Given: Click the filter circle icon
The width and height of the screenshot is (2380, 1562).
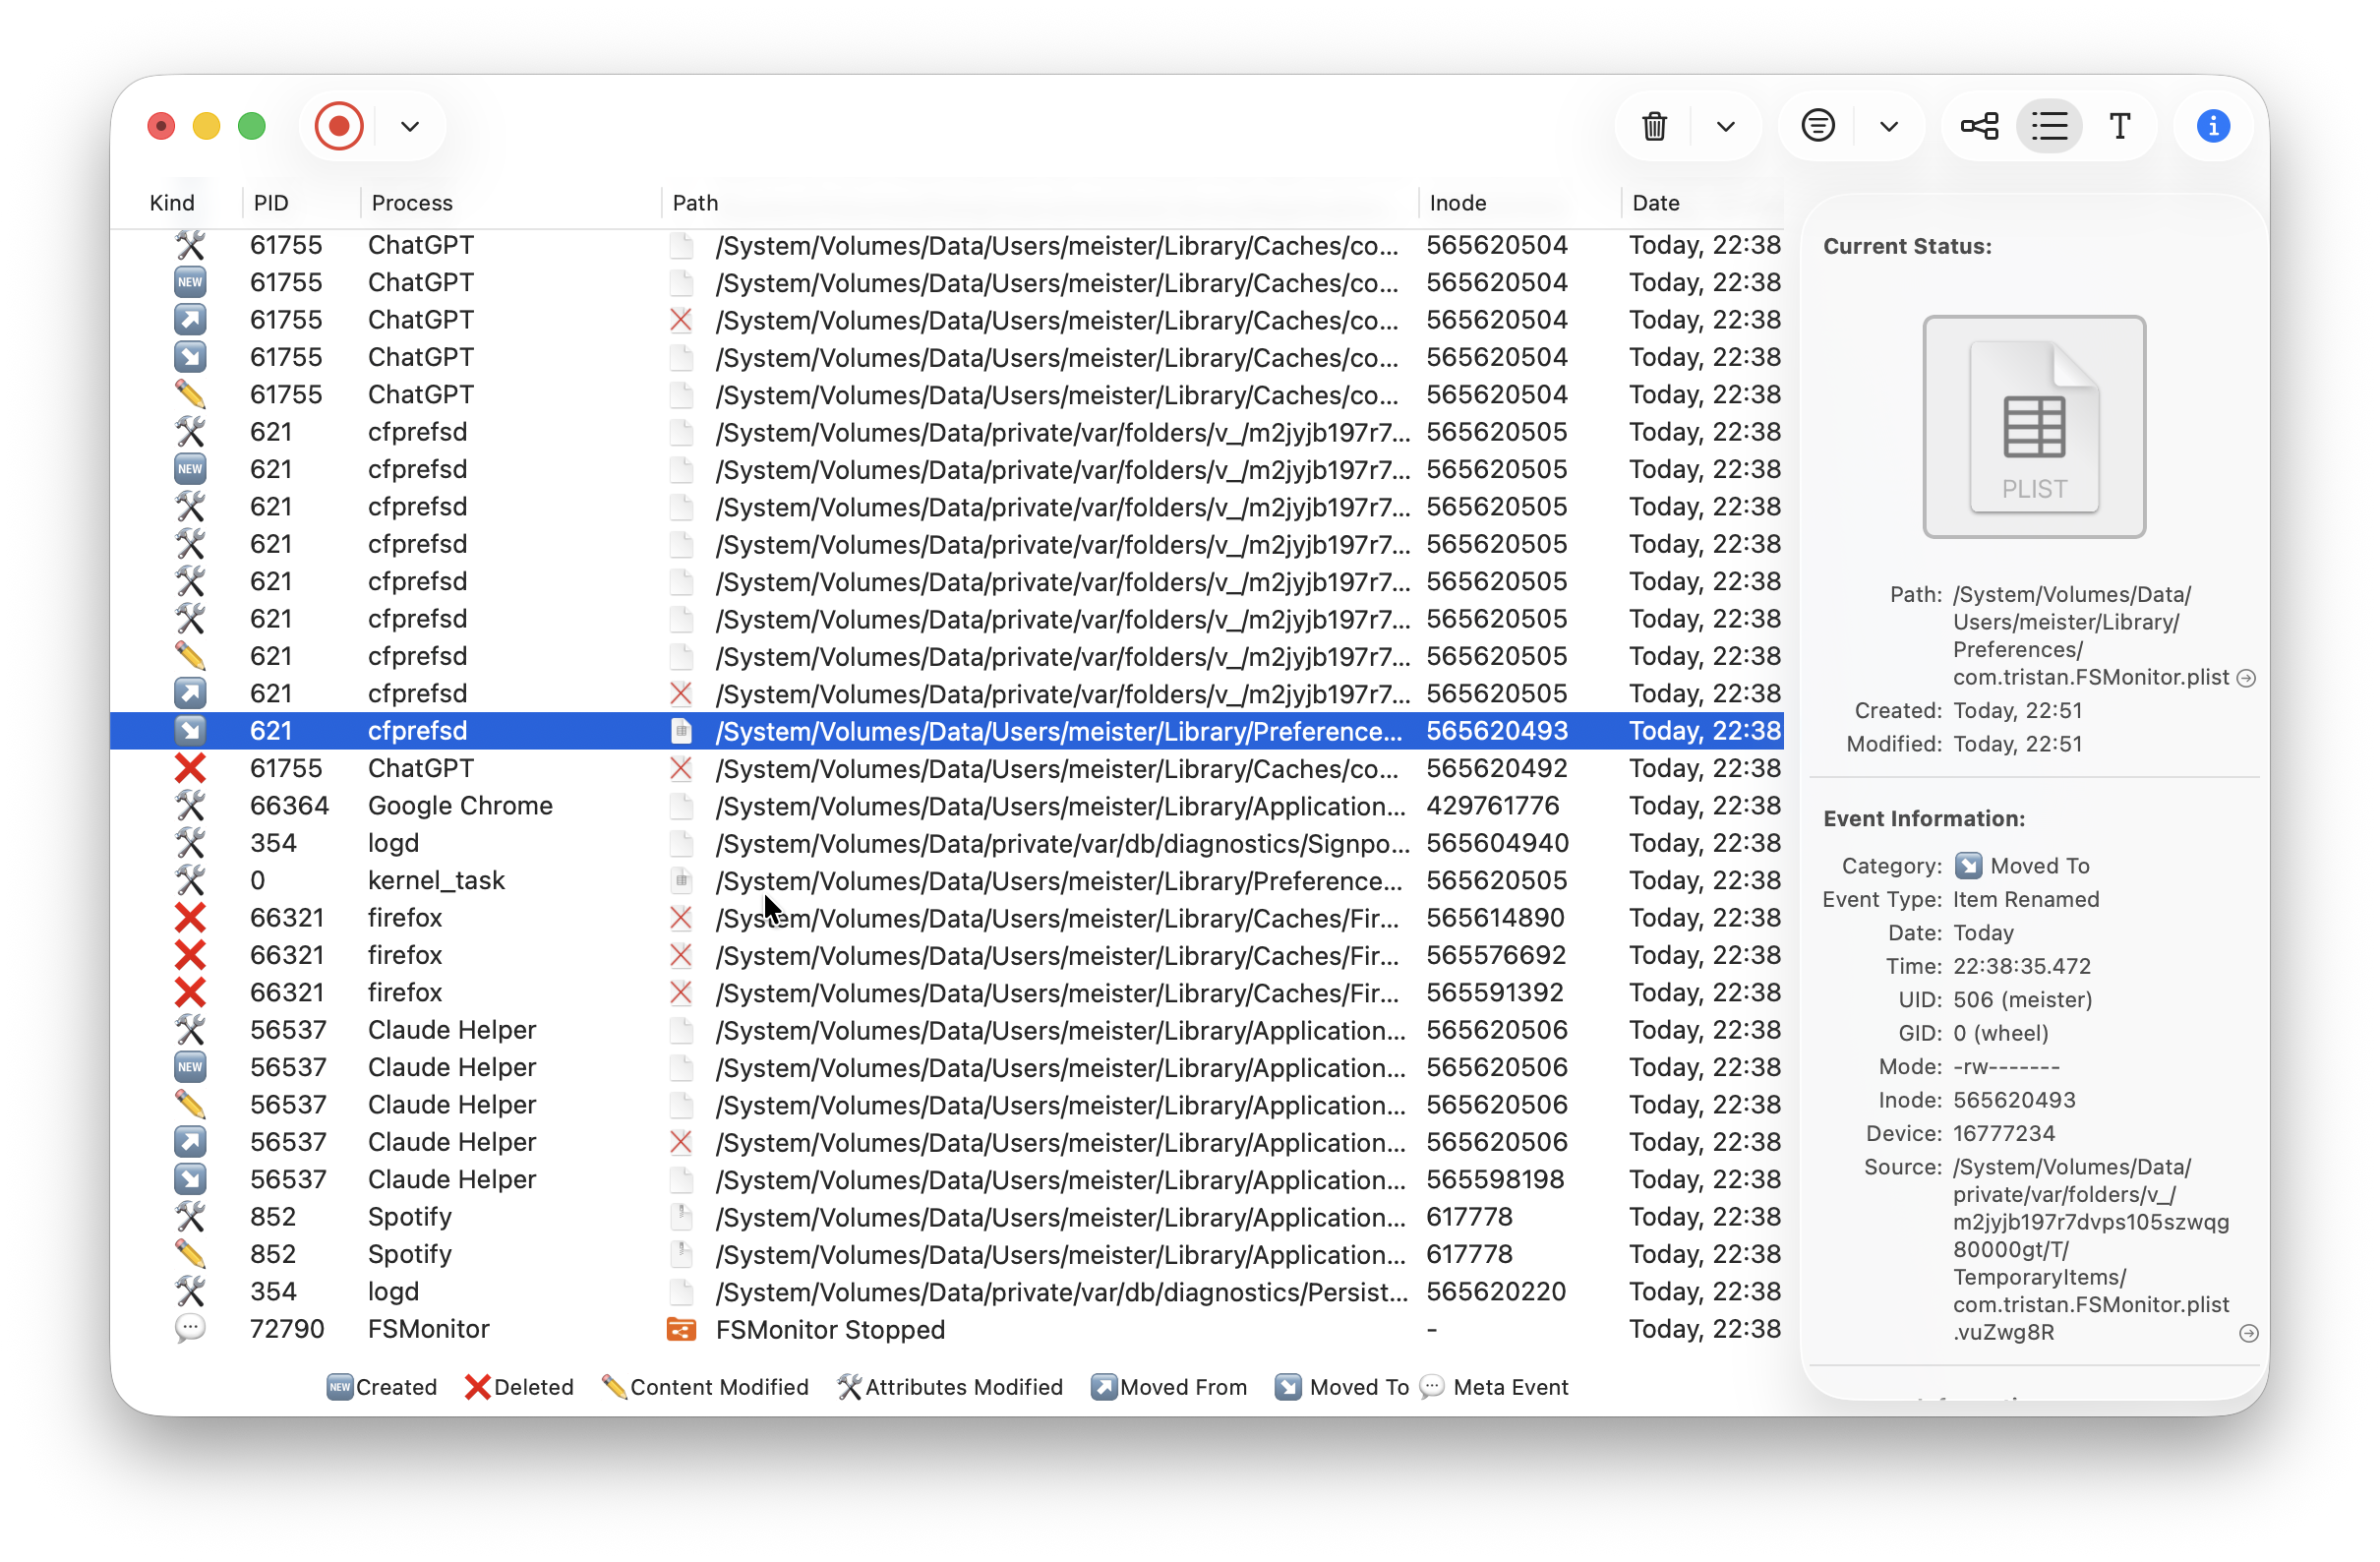Looking at the screenshot, I should pyautogui.click(x=1818, y=127).
